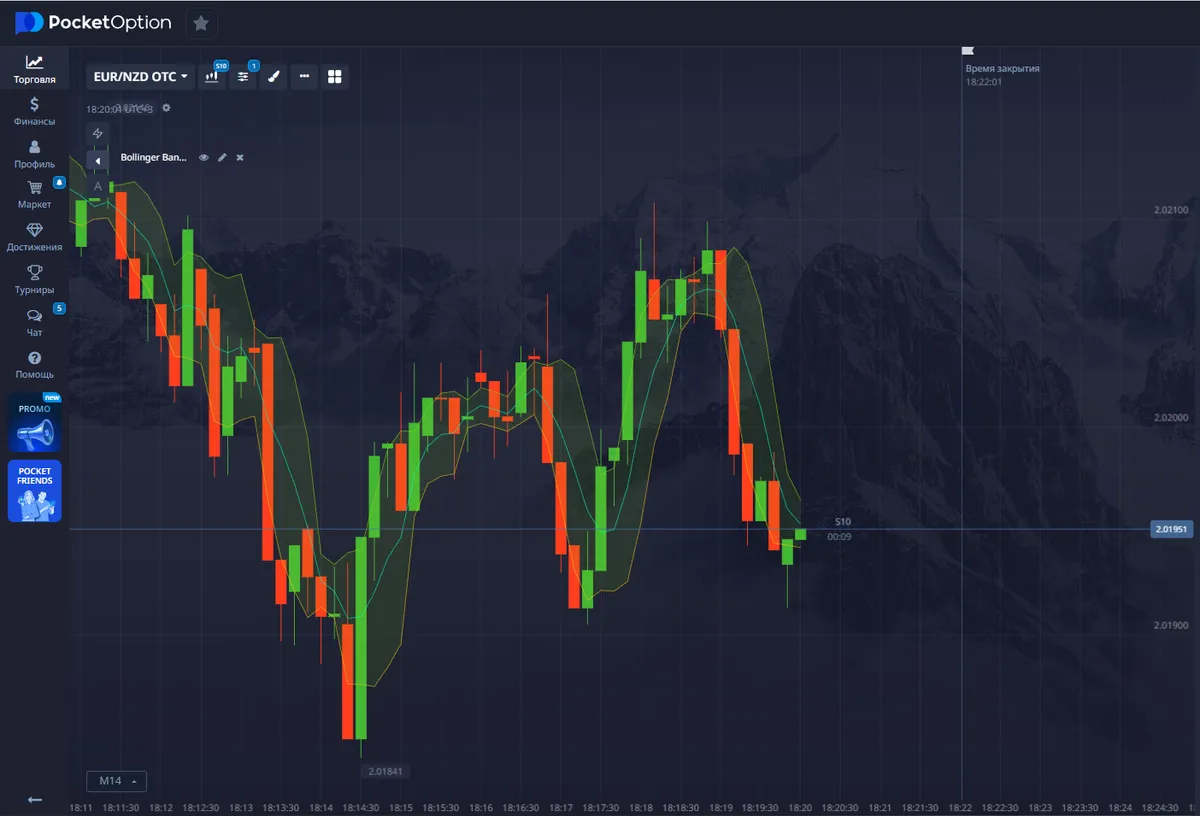Open the Маркет section in sidebar

34,193
